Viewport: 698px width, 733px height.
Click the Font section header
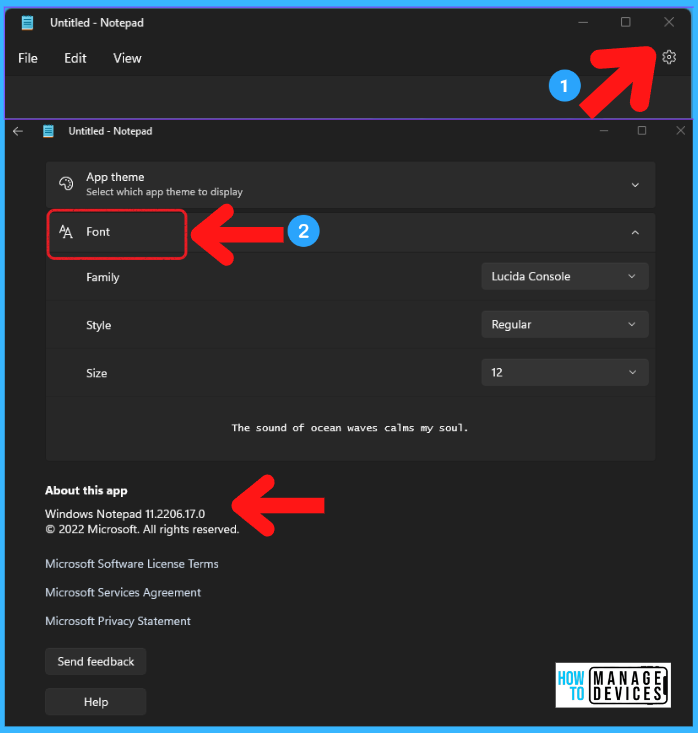coord(351,232)
